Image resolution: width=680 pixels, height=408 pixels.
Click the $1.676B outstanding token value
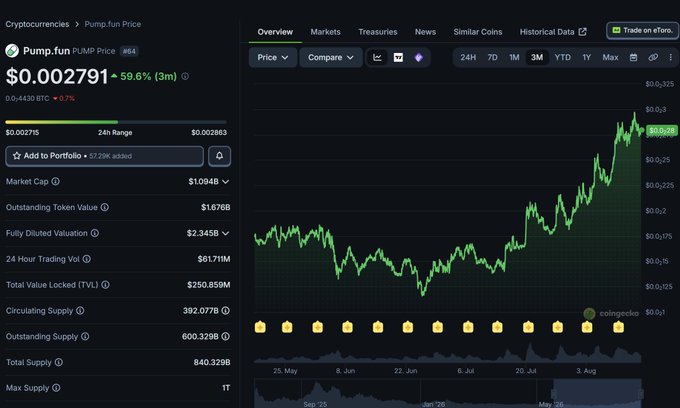click(216, 207)
